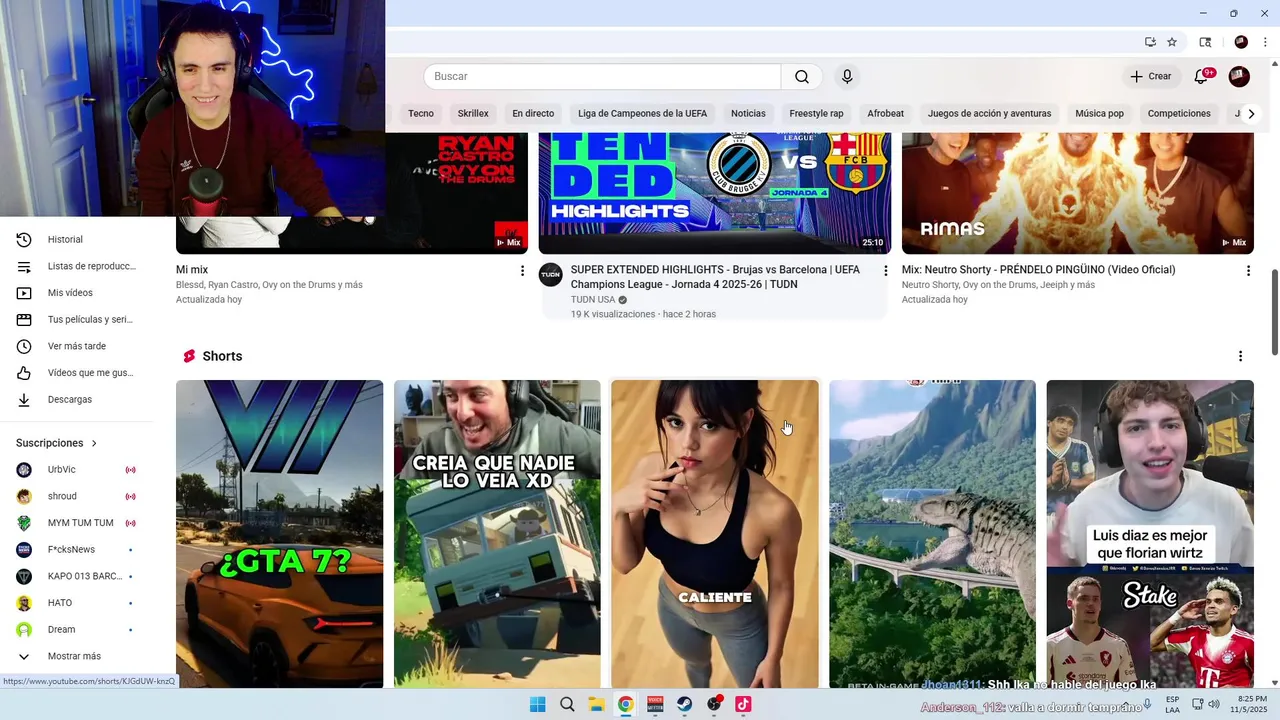Click the YouTube search magnifier button
Image resolution: width=1280 pixels, height=720 pixels.
[802, 77]
